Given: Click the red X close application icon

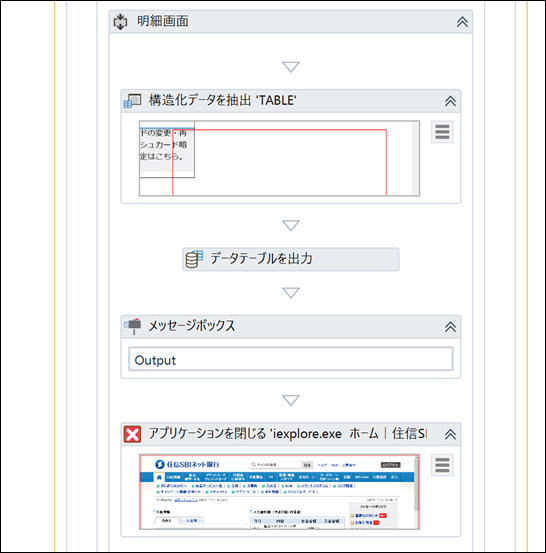Looking at the screenshot, I should click(132, 434).
